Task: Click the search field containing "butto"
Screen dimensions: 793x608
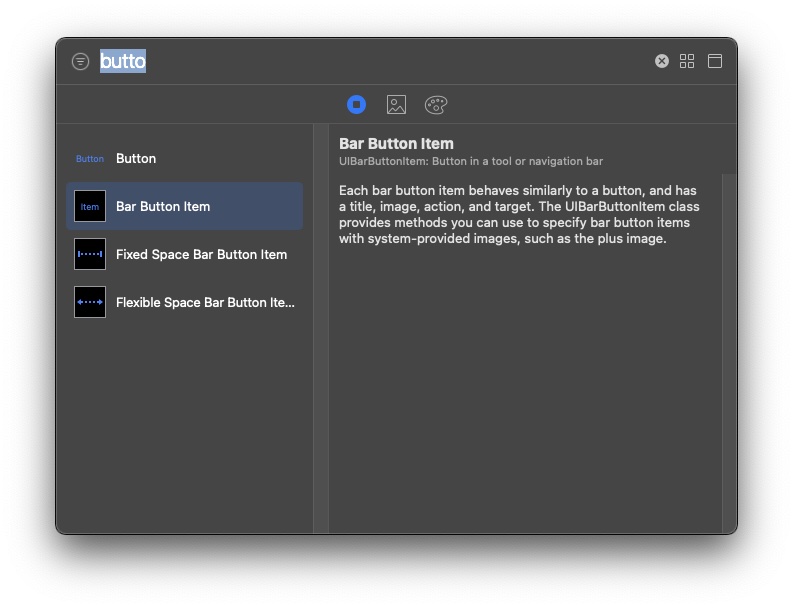Action: (x=372, y=61)
